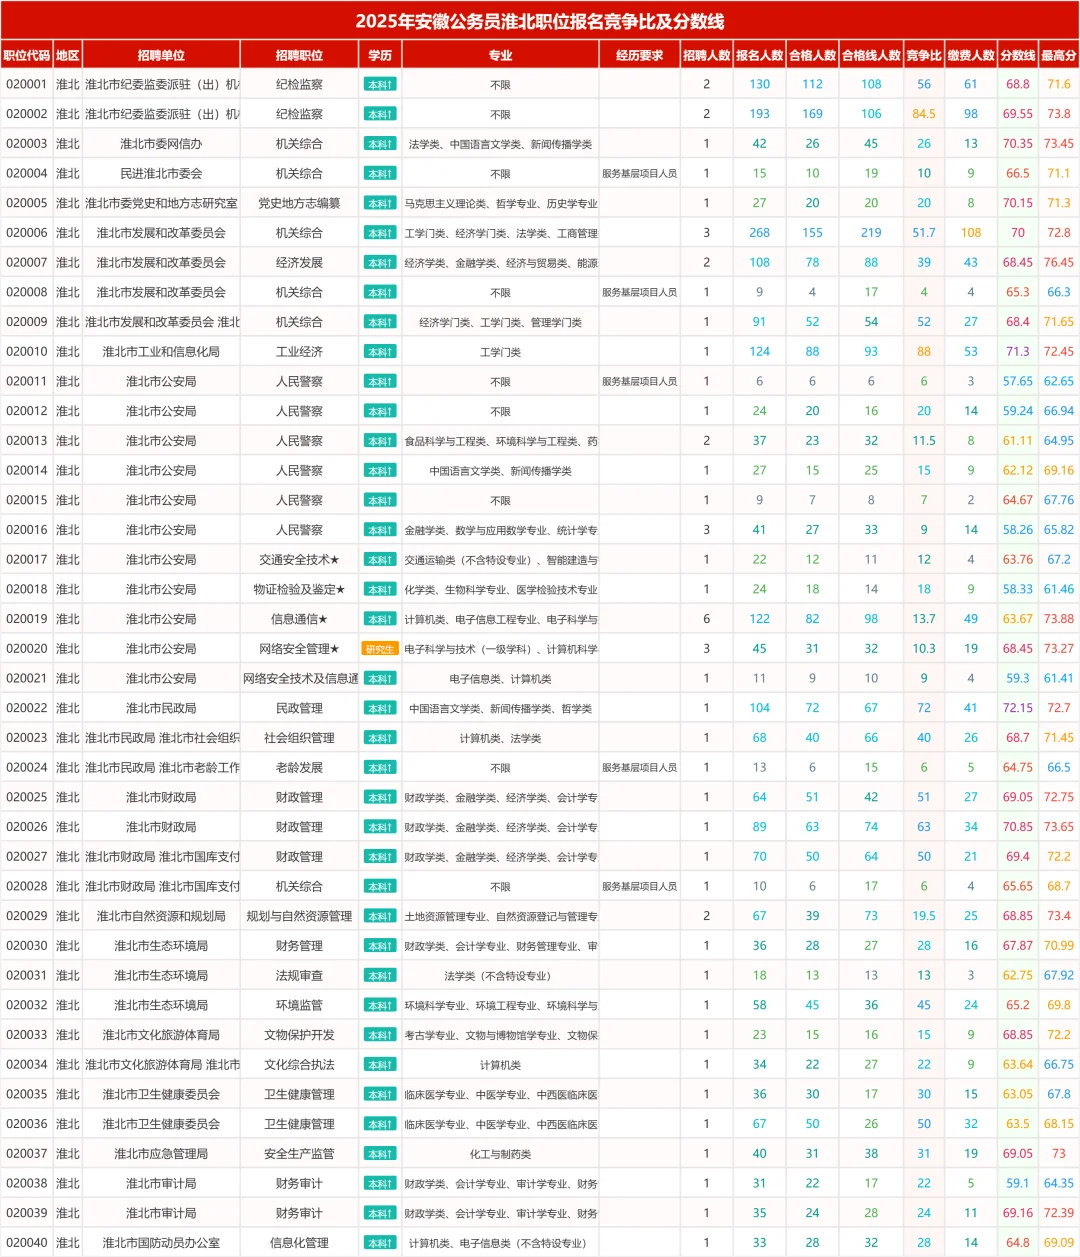Click the 职位代码 column header

(27, 55)
